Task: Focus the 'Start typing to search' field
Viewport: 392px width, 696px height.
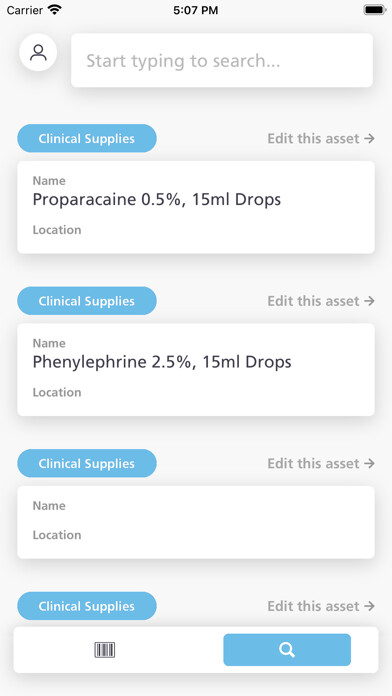Action: 222,60
